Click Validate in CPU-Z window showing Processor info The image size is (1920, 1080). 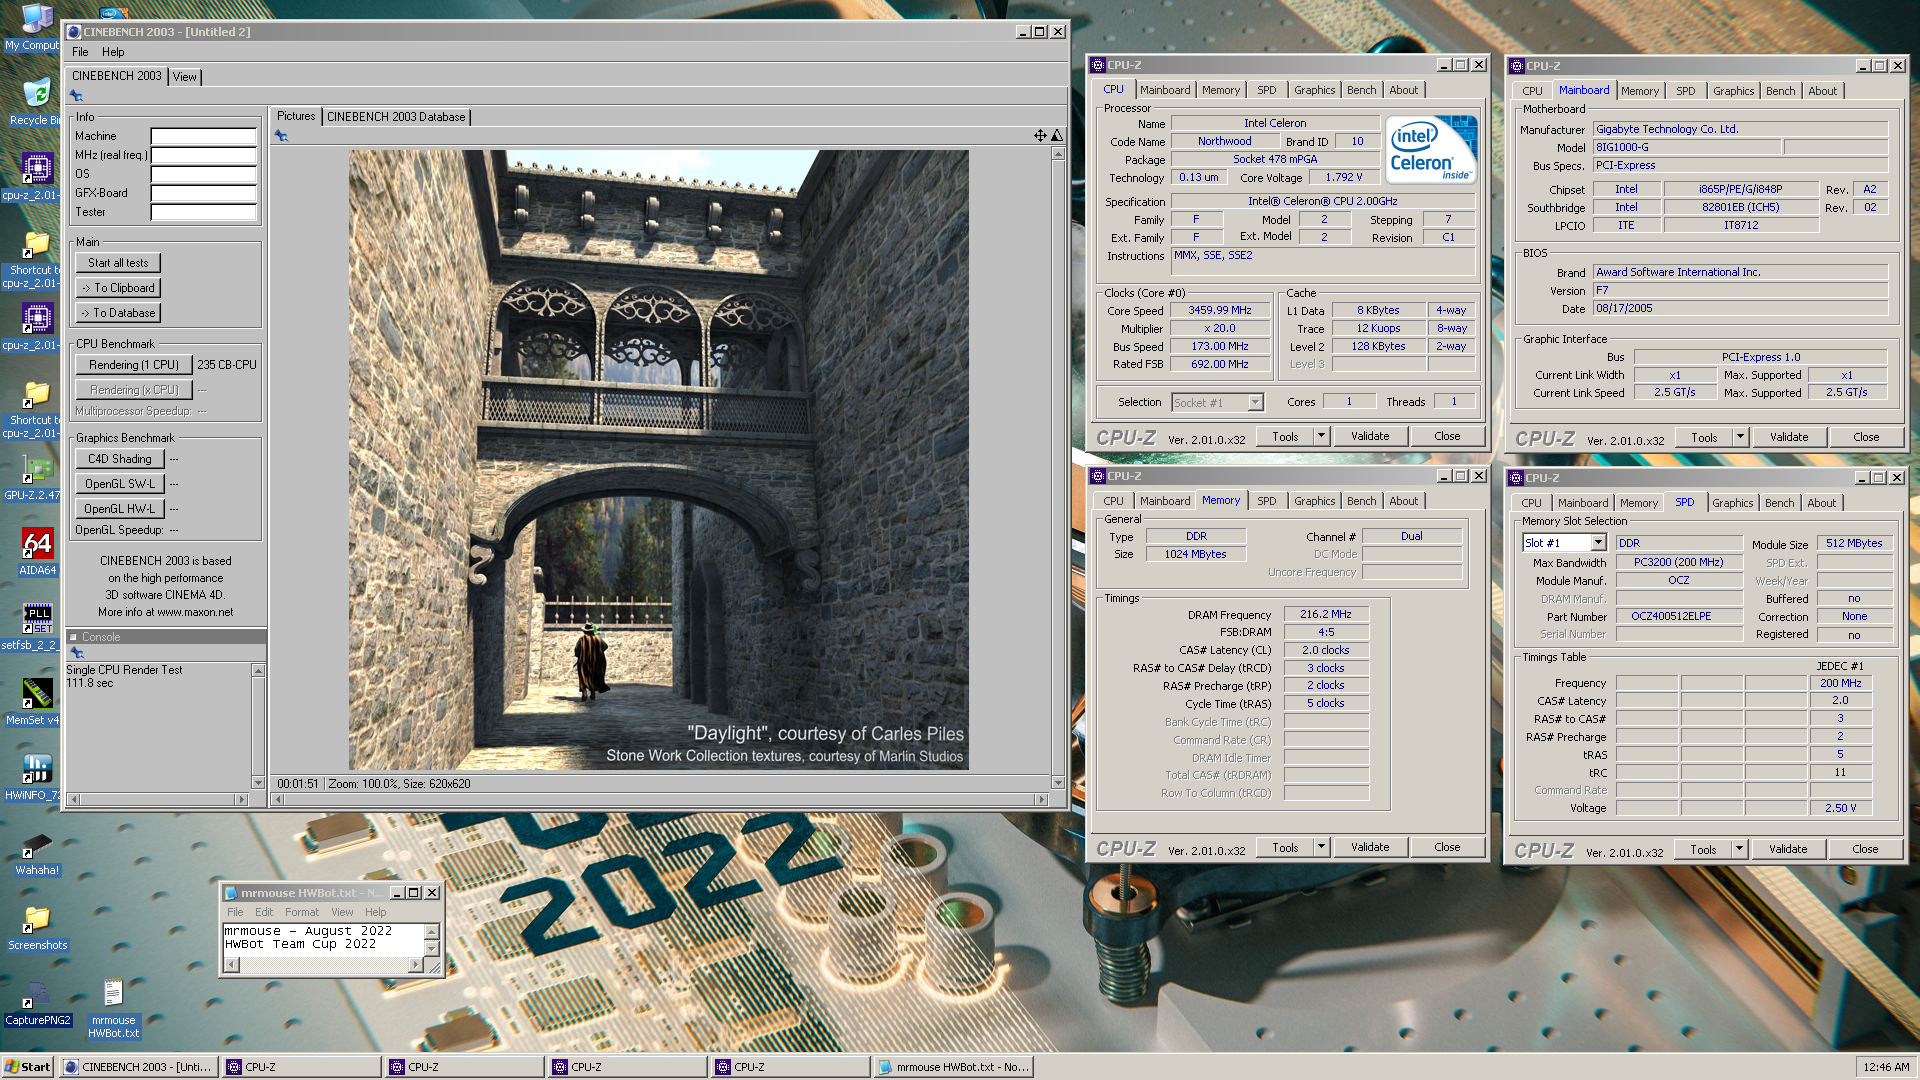(x=1370, y=436)
